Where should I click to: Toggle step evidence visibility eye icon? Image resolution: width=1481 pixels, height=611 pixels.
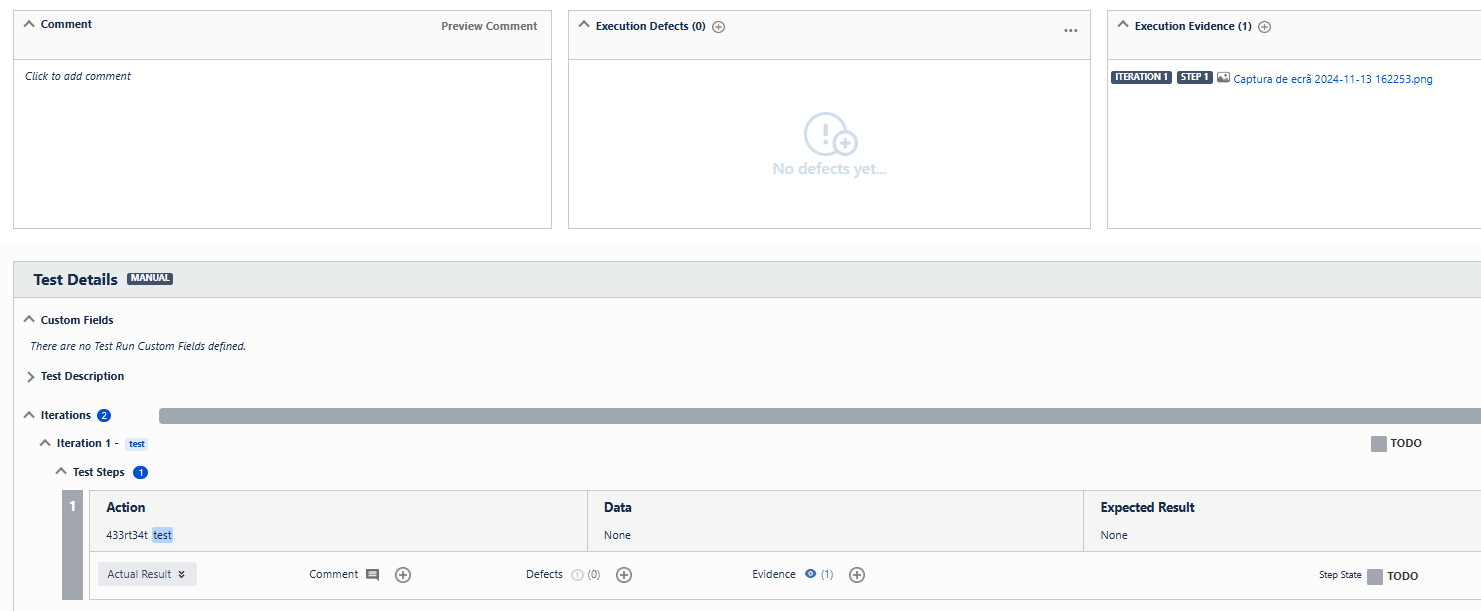coord(810,574)
